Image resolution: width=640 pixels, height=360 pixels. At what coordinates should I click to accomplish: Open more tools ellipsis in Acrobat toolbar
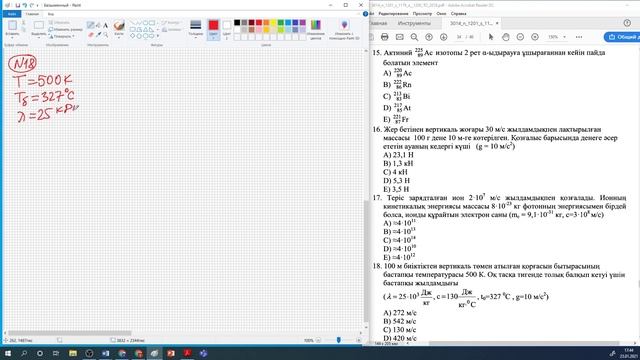pyautogui.click(x=579, y=37)
